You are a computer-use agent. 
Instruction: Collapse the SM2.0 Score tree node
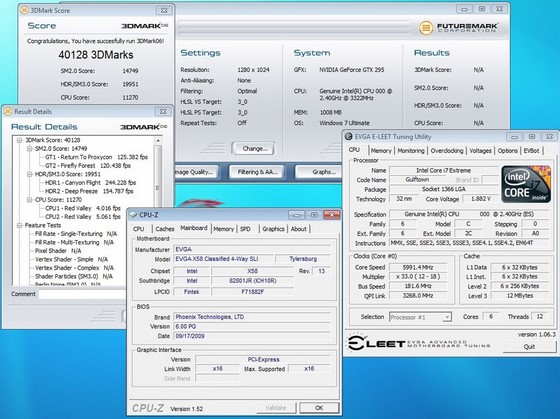point(30,149)
